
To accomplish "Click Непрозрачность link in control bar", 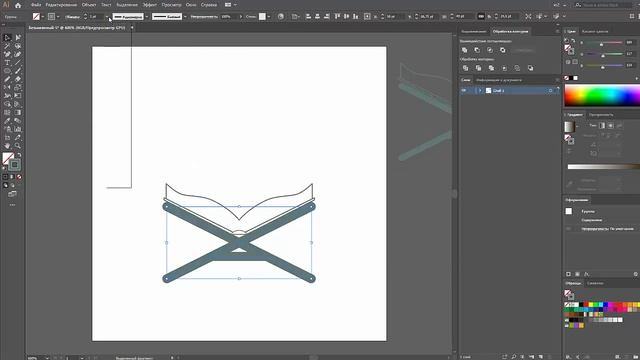I will click(x=204, y=17).
